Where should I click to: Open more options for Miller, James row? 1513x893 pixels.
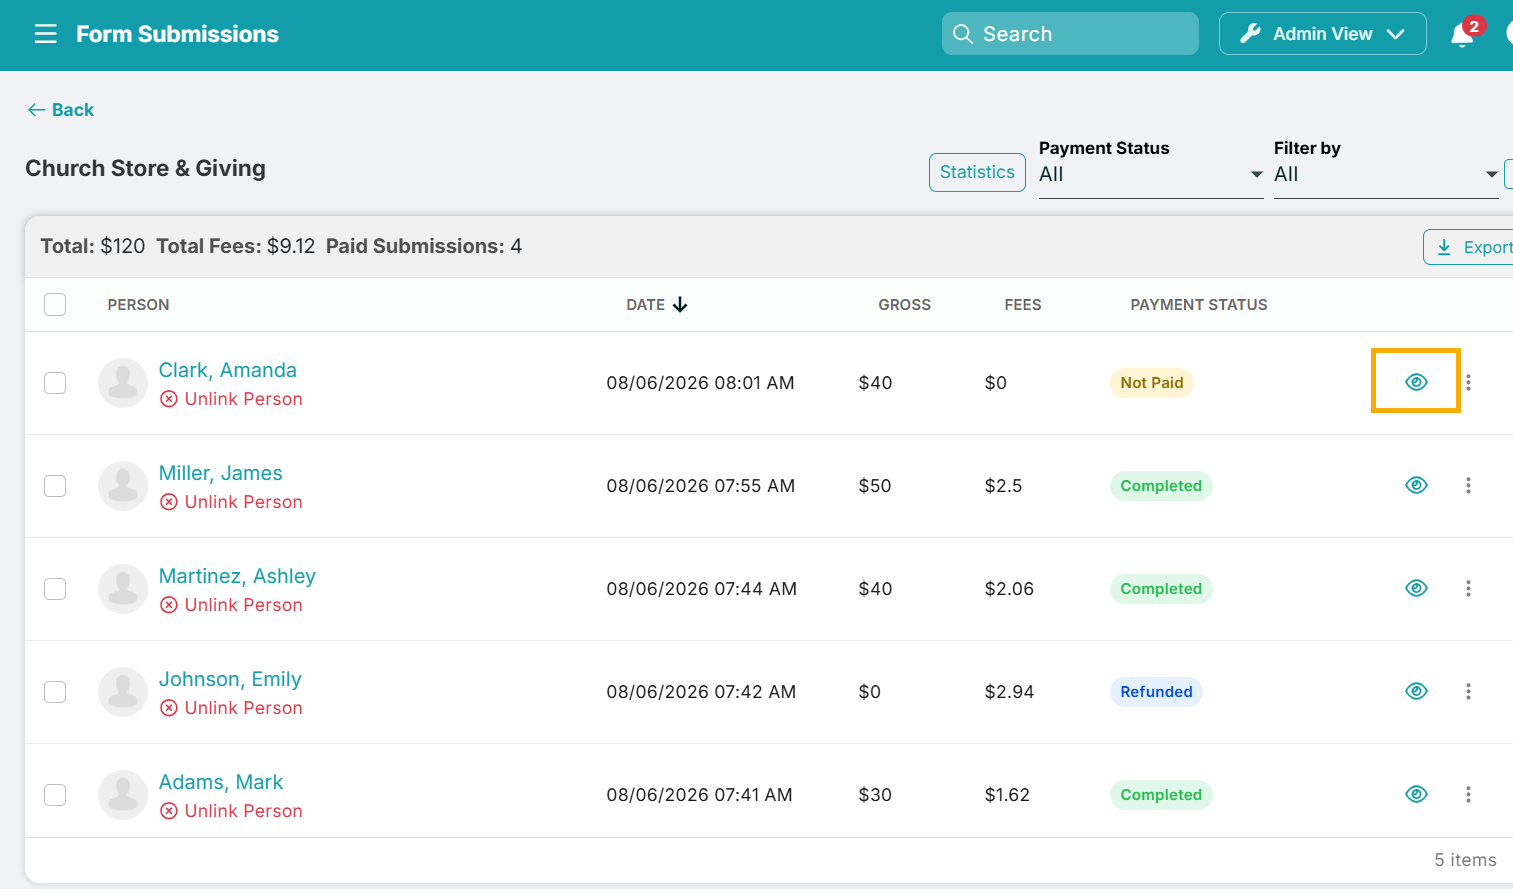[1468, 485]
